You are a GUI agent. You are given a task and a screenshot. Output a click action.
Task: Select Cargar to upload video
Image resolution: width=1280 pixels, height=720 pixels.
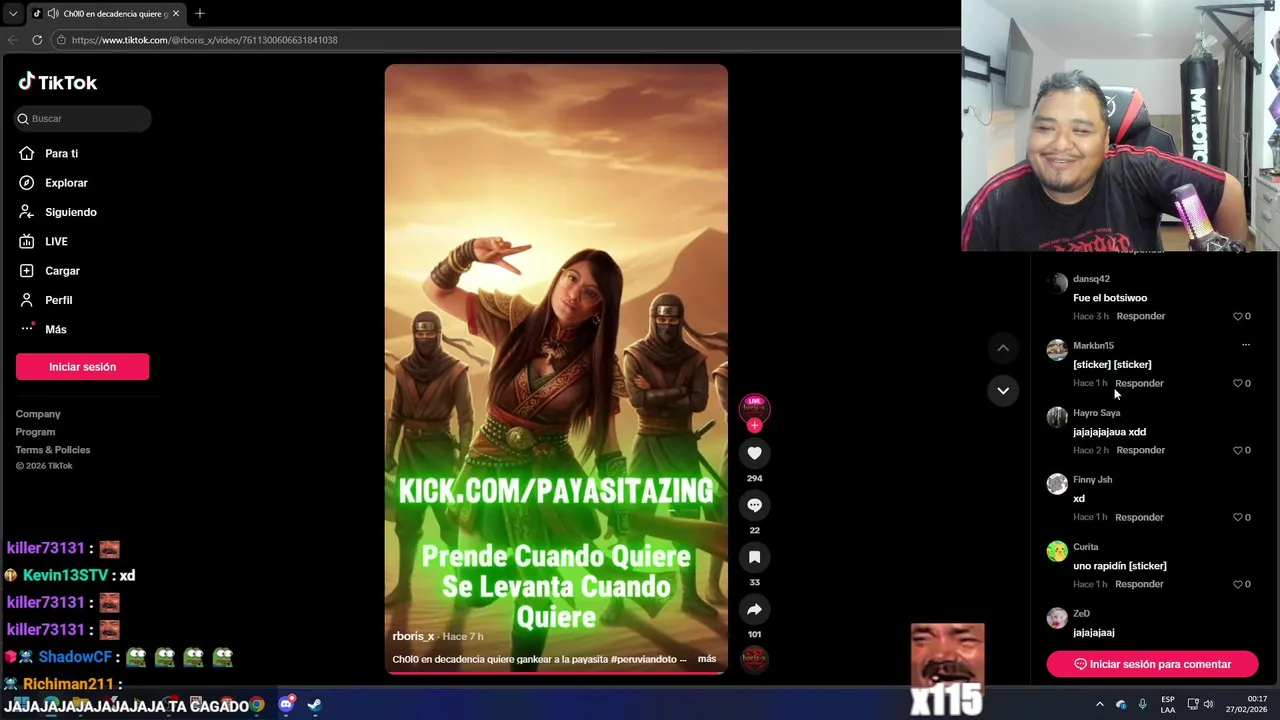pyautogui.click(x=62, y=271)
